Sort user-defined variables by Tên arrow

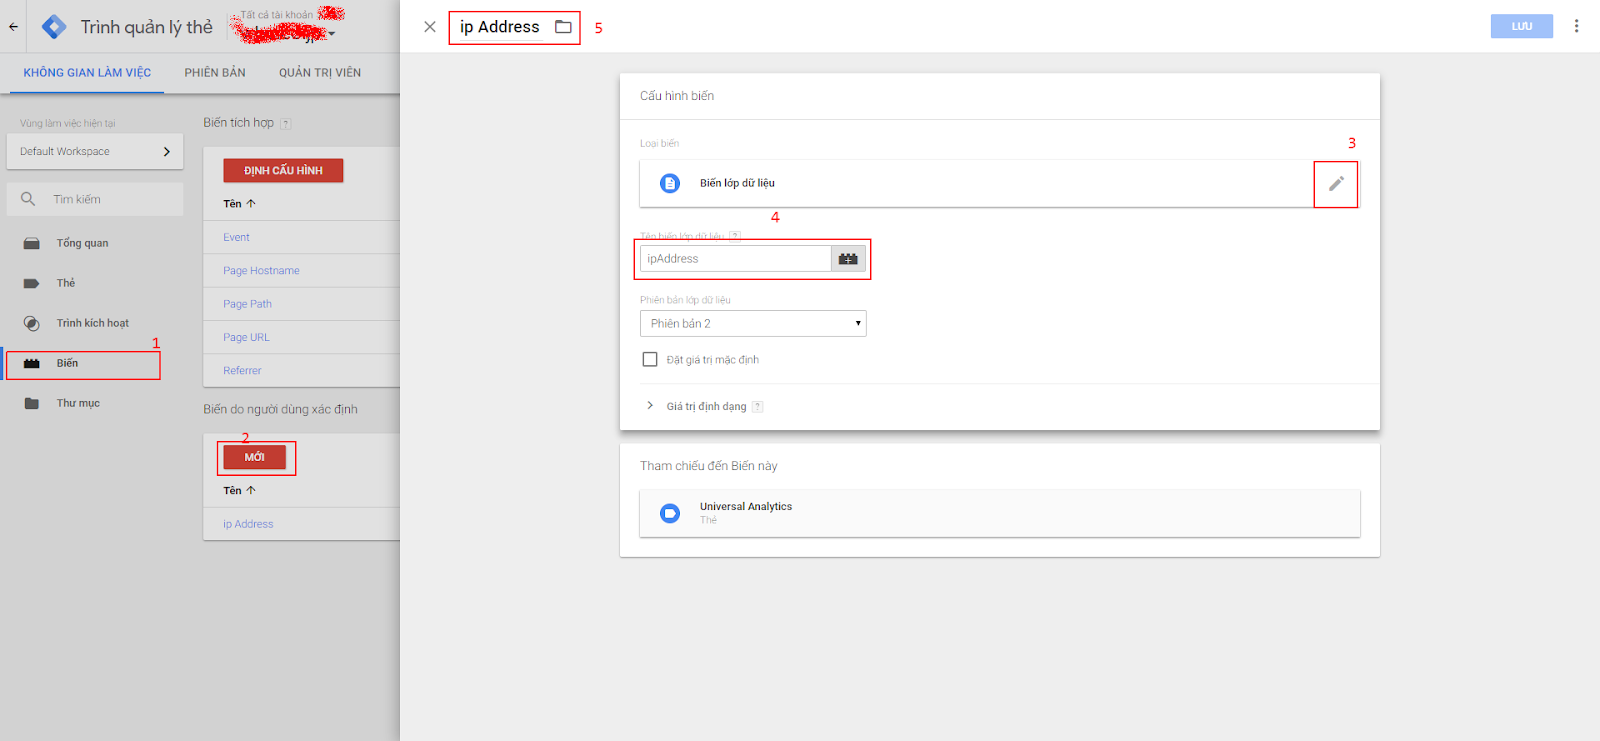pos(251,490)
